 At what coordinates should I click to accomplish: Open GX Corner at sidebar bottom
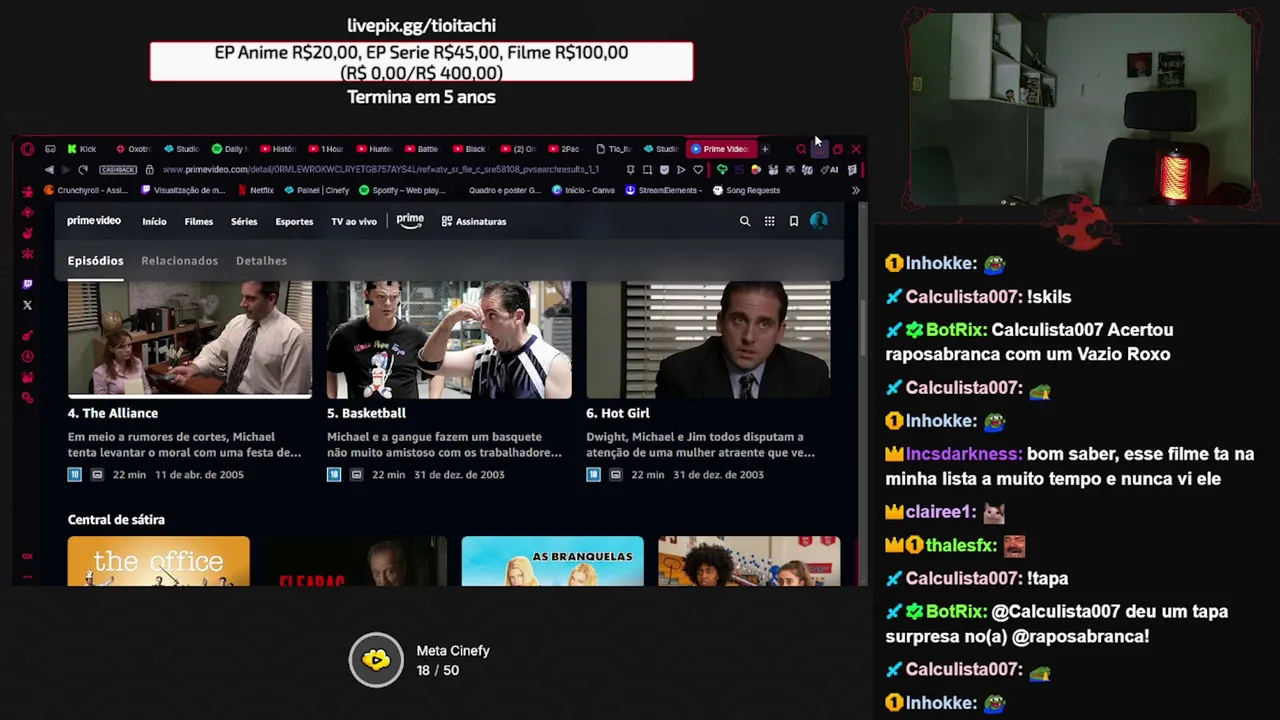pos(27,556)
